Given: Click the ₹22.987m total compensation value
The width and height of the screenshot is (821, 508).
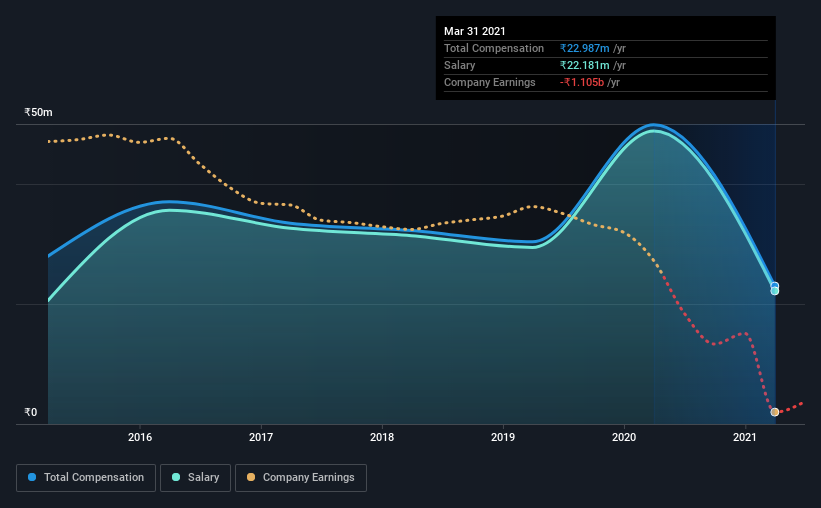Looking at the screenshot, I should click(584, 48).
